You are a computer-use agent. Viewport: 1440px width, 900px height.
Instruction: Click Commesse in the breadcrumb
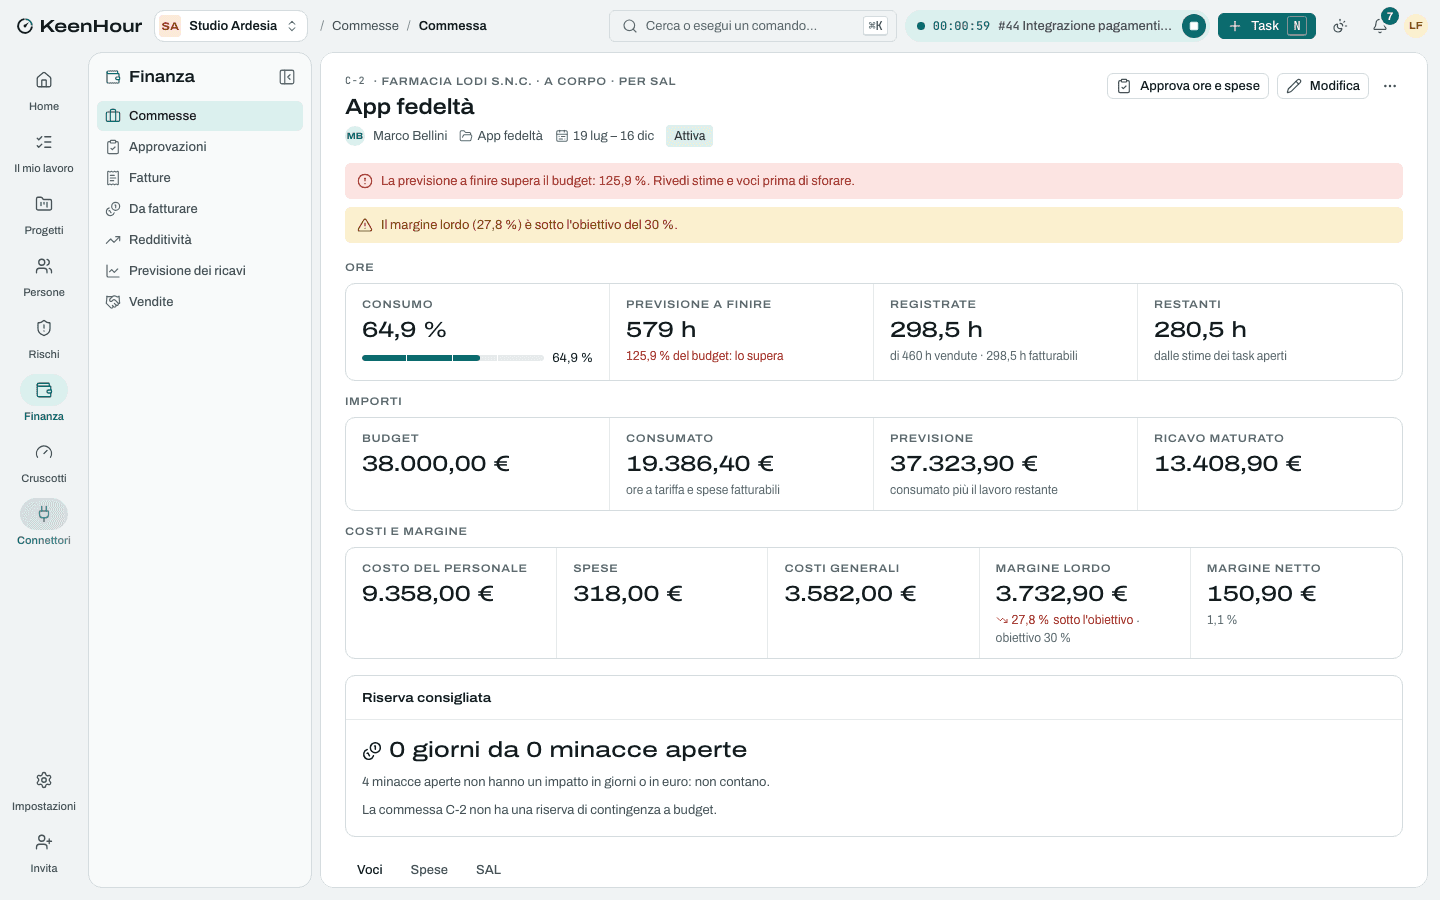365,26
